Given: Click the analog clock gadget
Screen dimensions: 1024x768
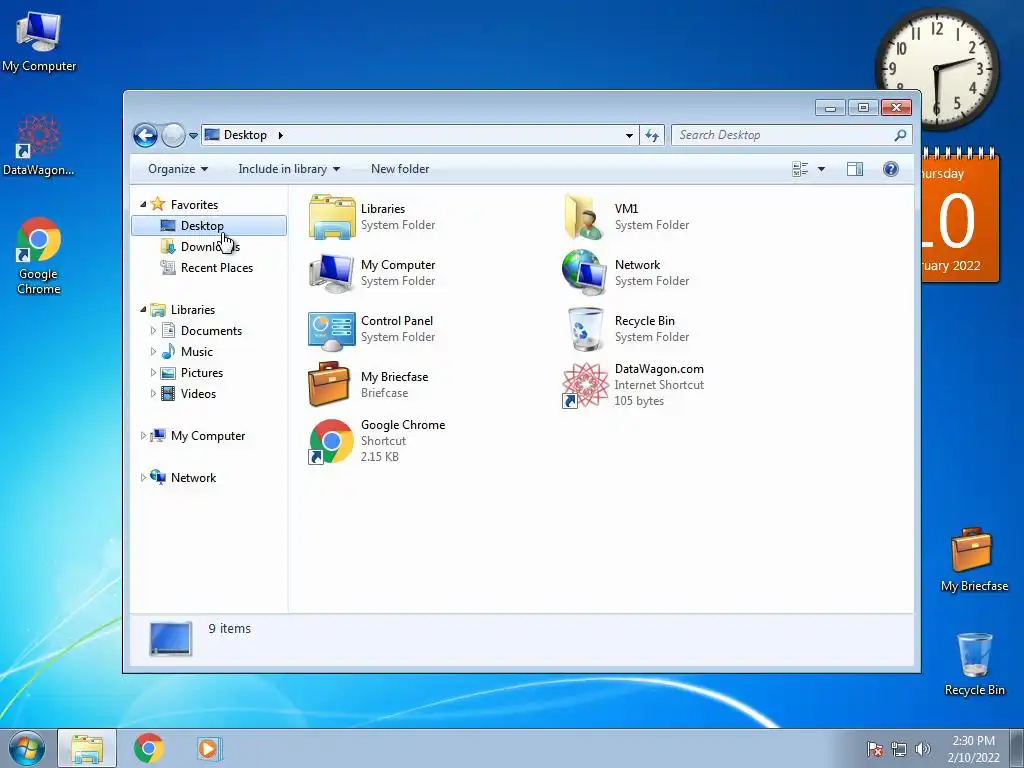Looking at the screenshot, I should [x=936, y=69].
